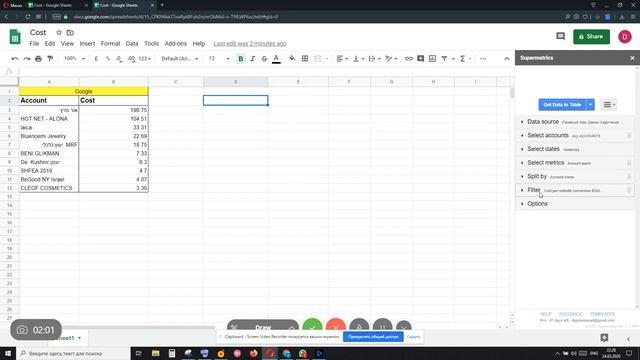
Task: Increase decimal places
Action: (131, 59)
